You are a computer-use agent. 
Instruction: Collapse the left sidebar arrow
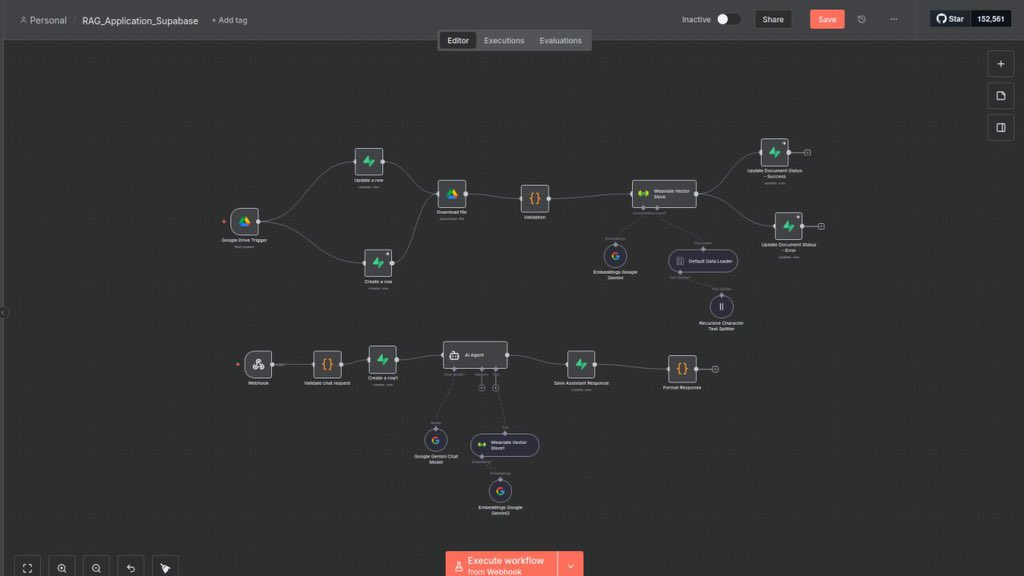tap(4, 312)
